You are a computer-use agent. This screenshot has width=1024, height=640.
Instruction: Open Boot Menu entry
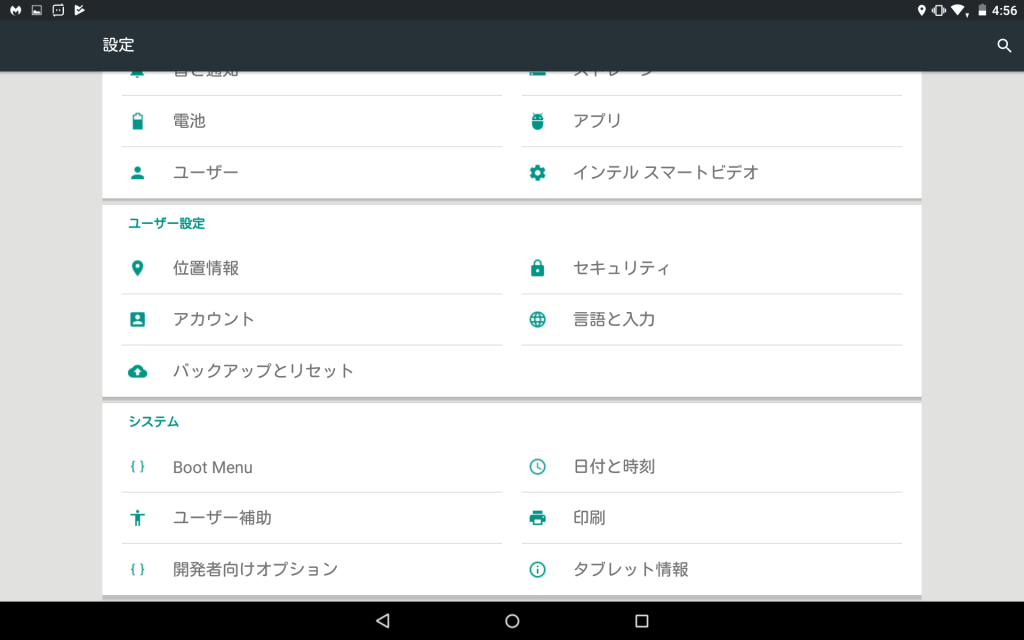(212, 467)
